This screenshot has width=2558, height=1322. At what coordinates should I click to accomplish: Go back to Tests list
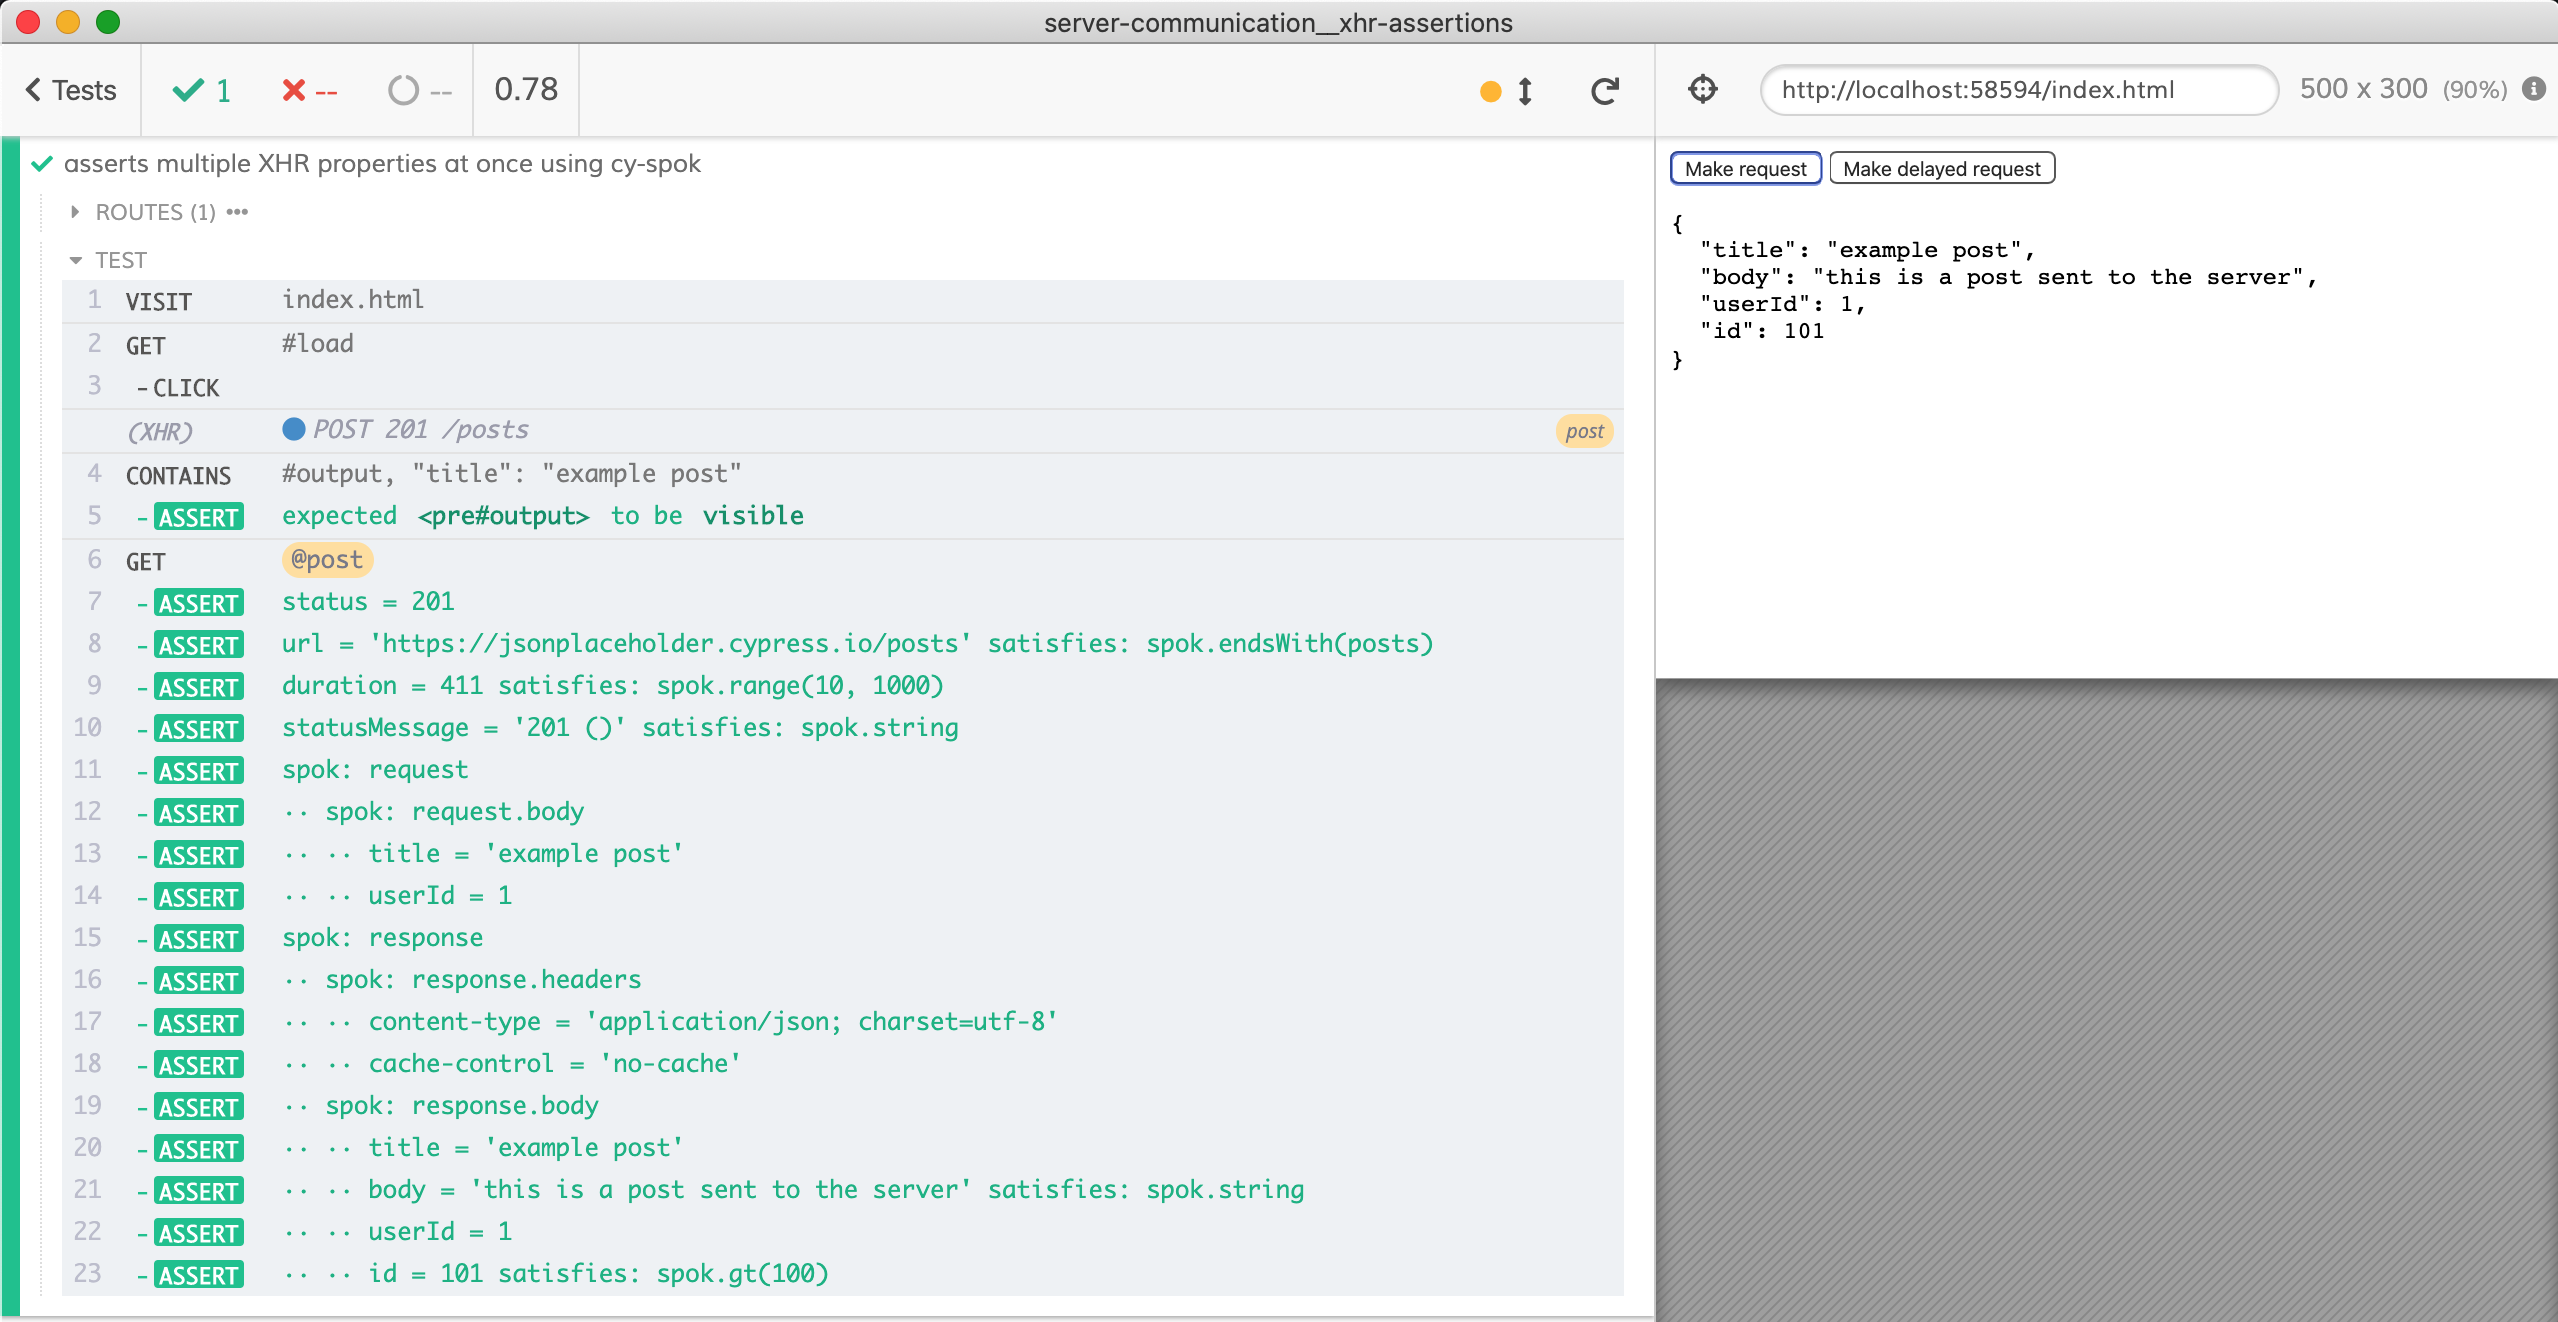click(x=71, y=90)
